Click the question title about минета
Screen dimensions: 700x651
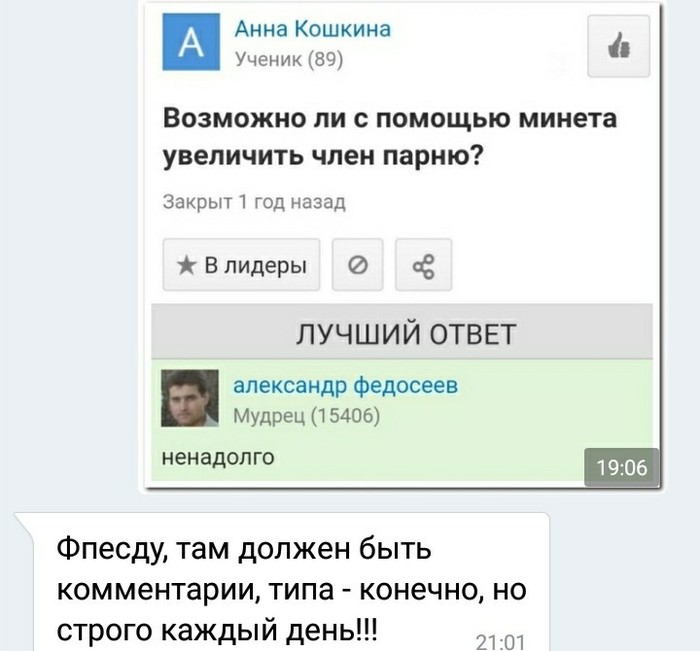point(389,138)
